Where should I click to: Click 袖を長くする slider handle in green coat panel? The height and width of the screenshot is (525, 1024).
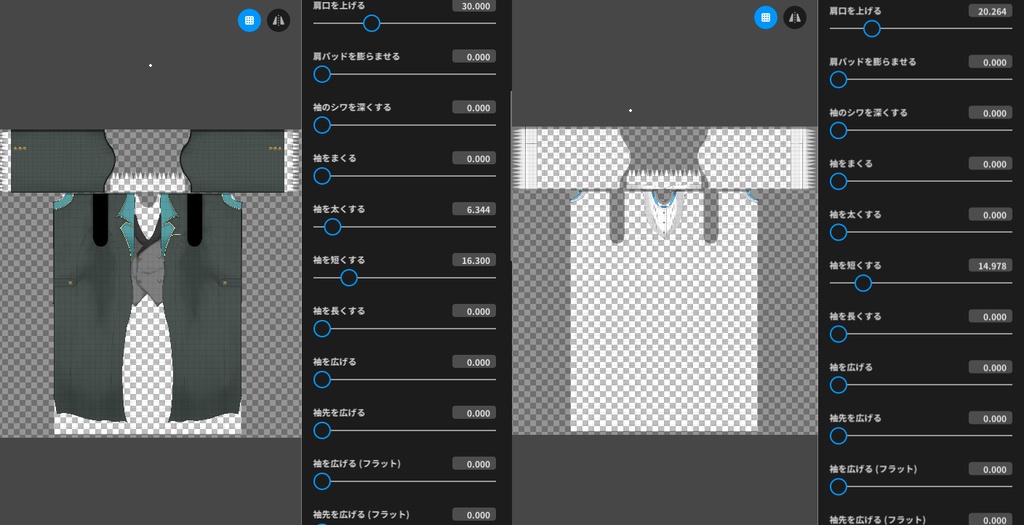pyautogui.click(x=322, y=329)
